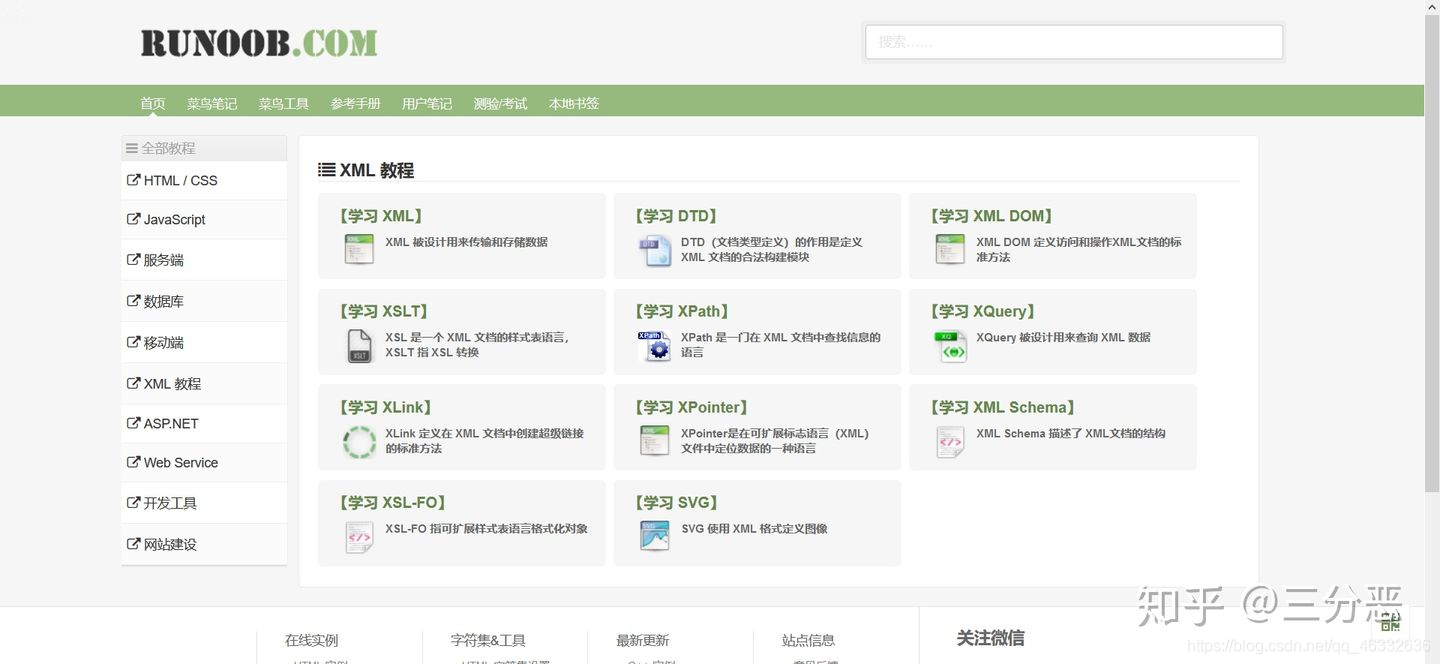This screenshot has height=664, width=1440.
Task: Open 菜鸟工具 in the navigation bar
Action: (x=284, y=103)
